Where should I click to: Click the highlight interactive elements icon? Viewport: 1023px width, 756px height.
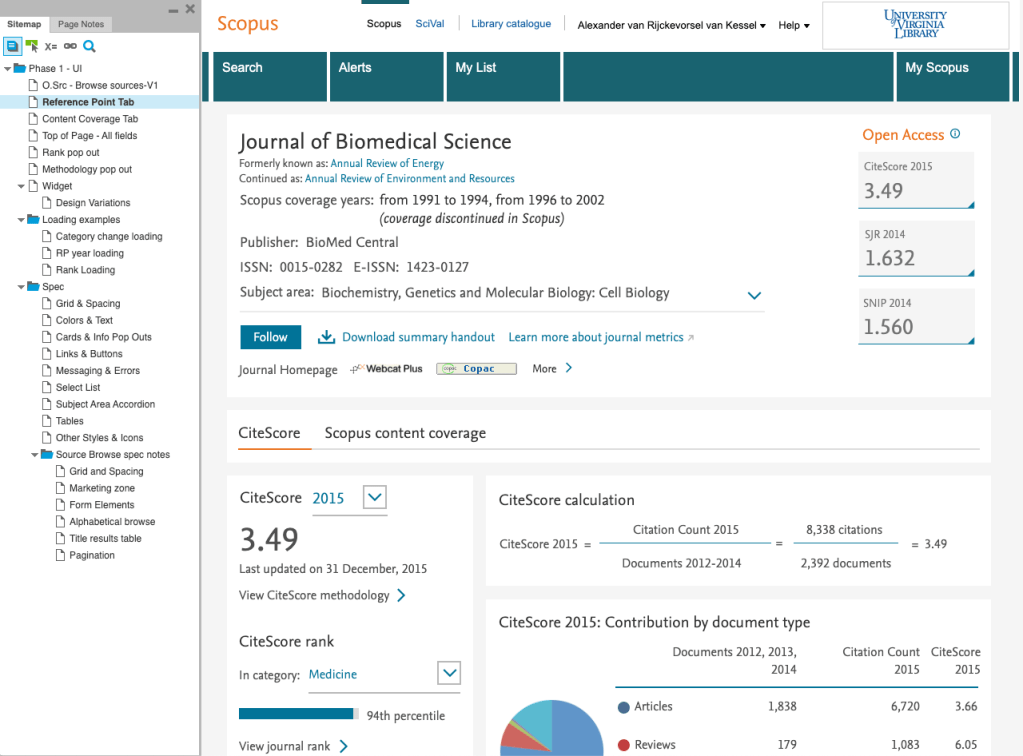click(31, 46)
